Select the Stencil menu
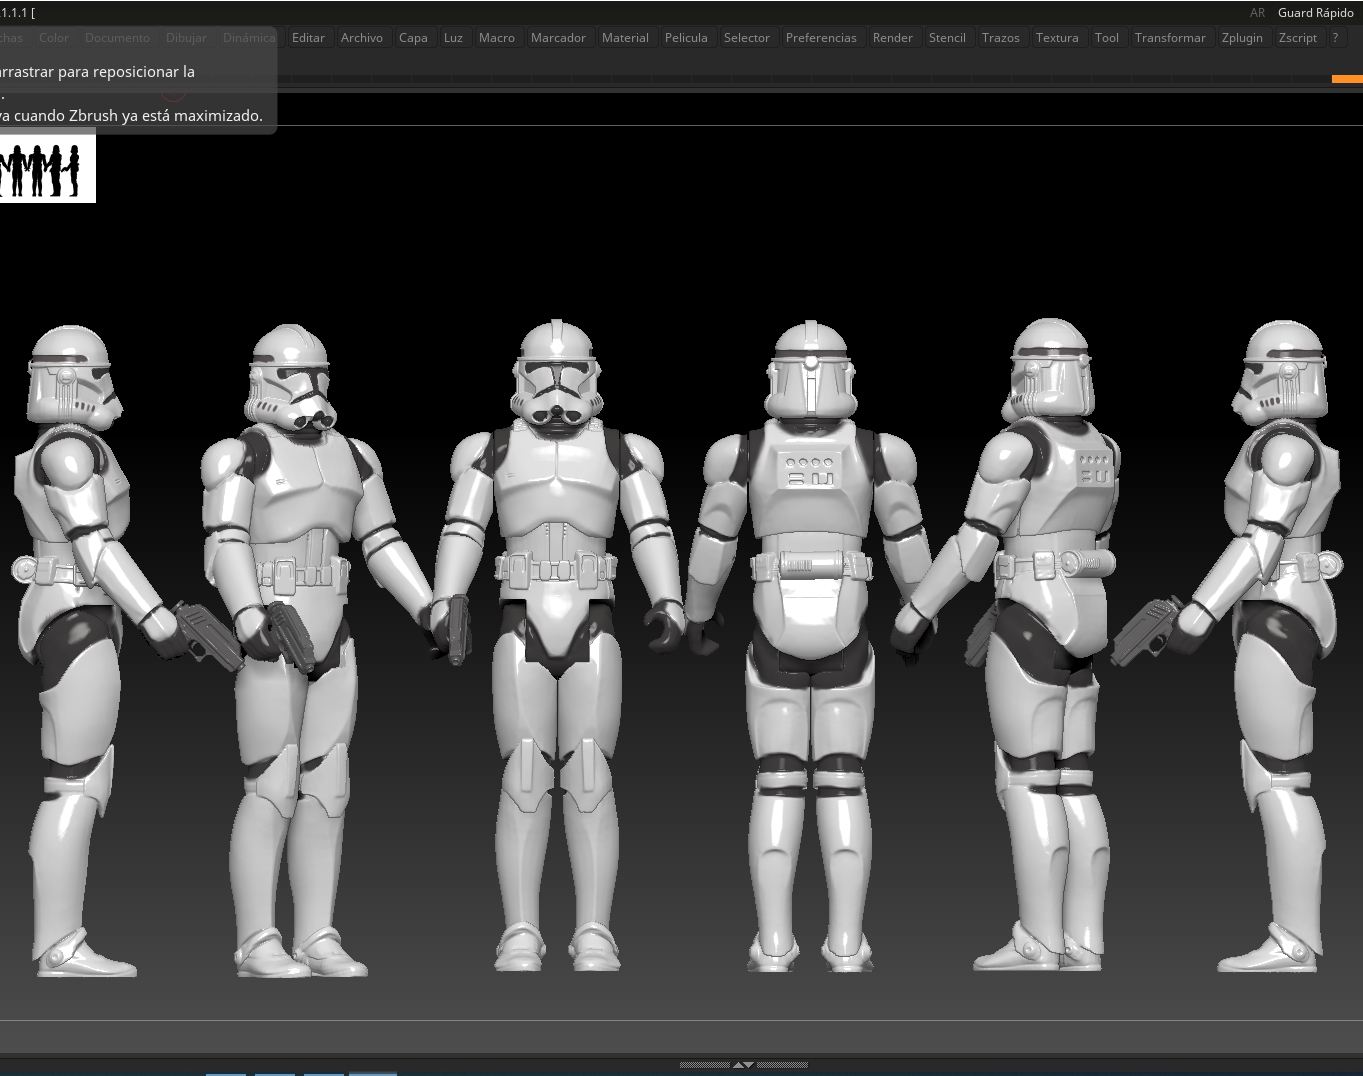Screen dimensions: 1363x1076 [x=946, y=38]
